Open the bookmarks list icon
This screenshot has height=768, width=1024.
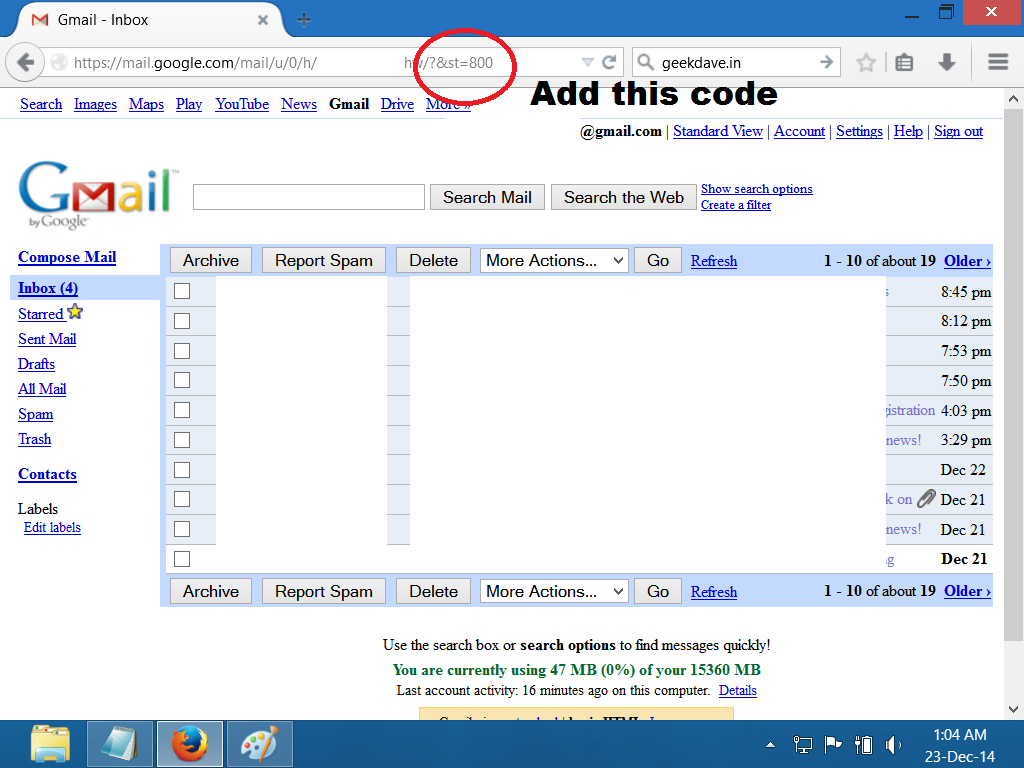click(904, 63)
